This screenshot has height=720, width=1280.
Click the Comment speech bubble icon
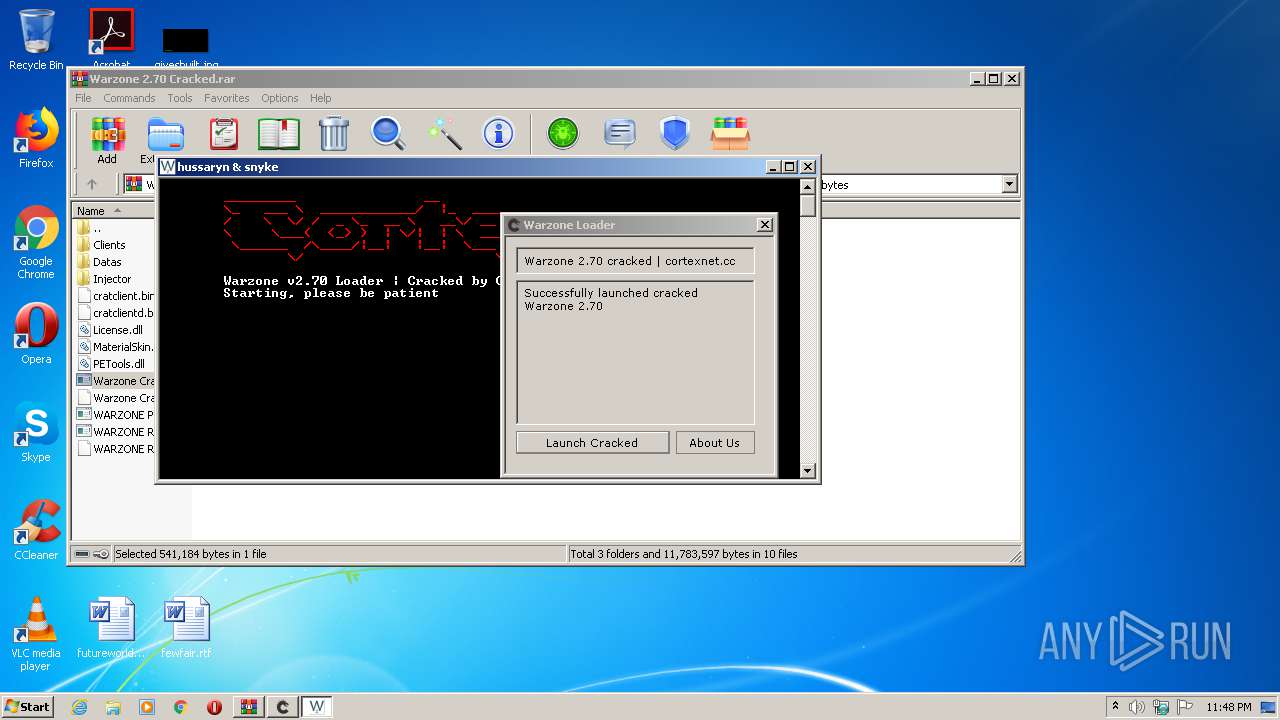click(620, 133)
